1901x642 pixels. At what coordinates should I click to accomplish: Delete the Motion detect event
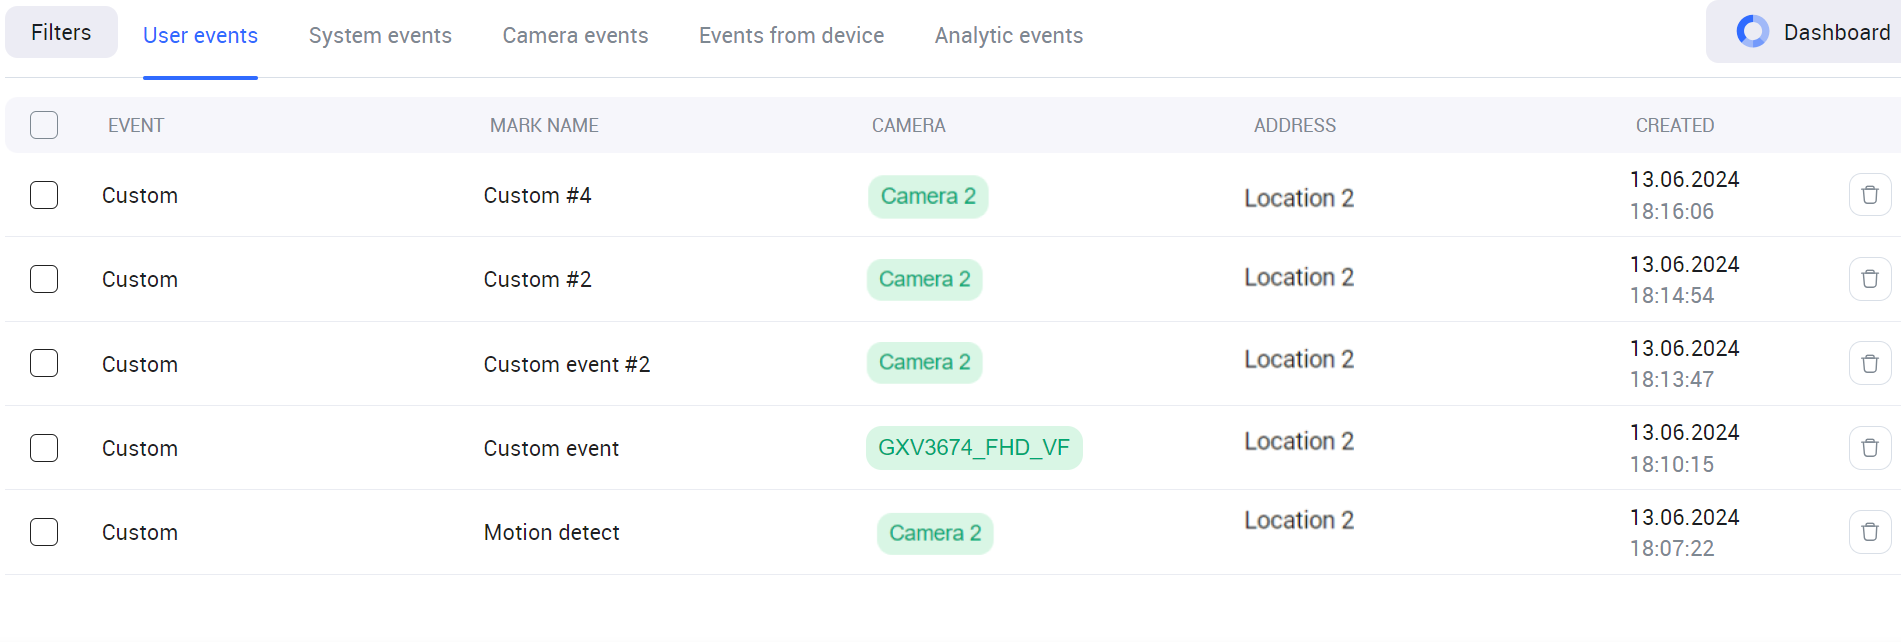1869,532
